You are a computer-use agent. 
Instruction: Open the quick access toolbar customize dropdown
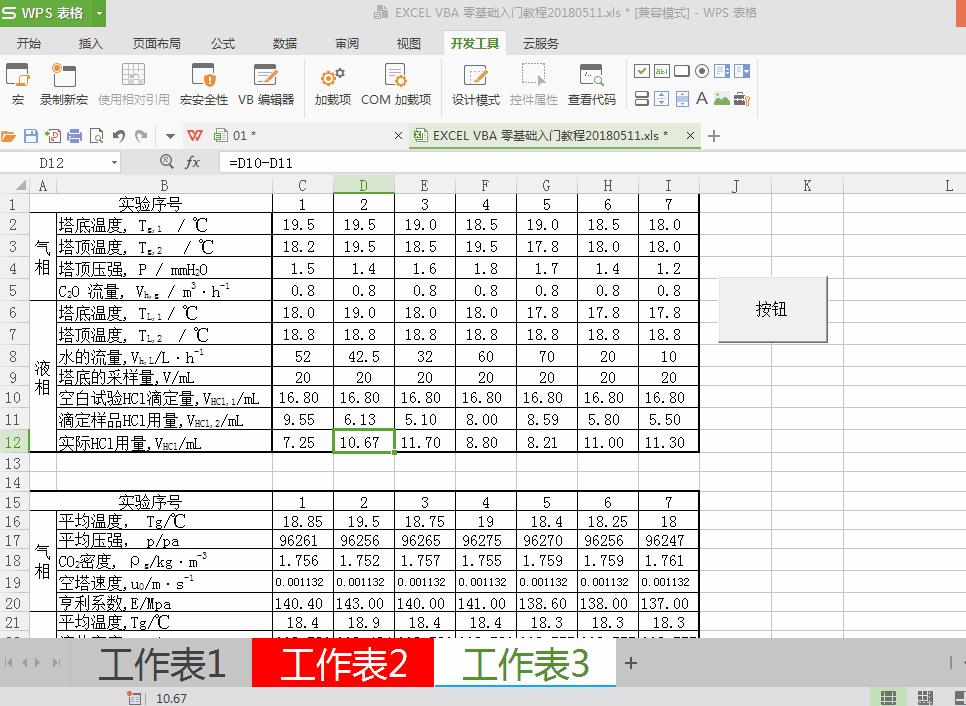click(x=168, y=135)
